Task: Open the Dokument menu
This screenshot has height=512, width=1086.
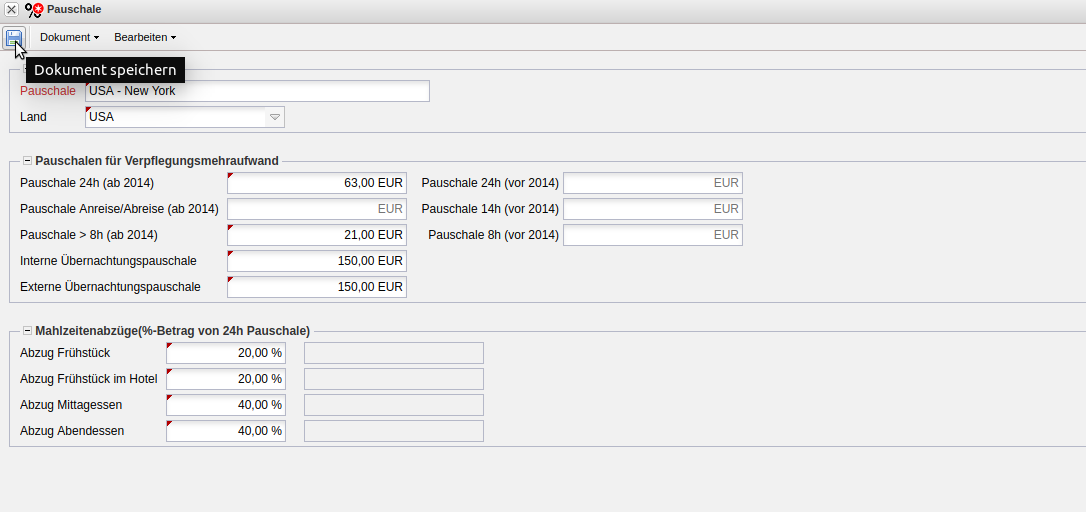Action: (x=69, y=38)
